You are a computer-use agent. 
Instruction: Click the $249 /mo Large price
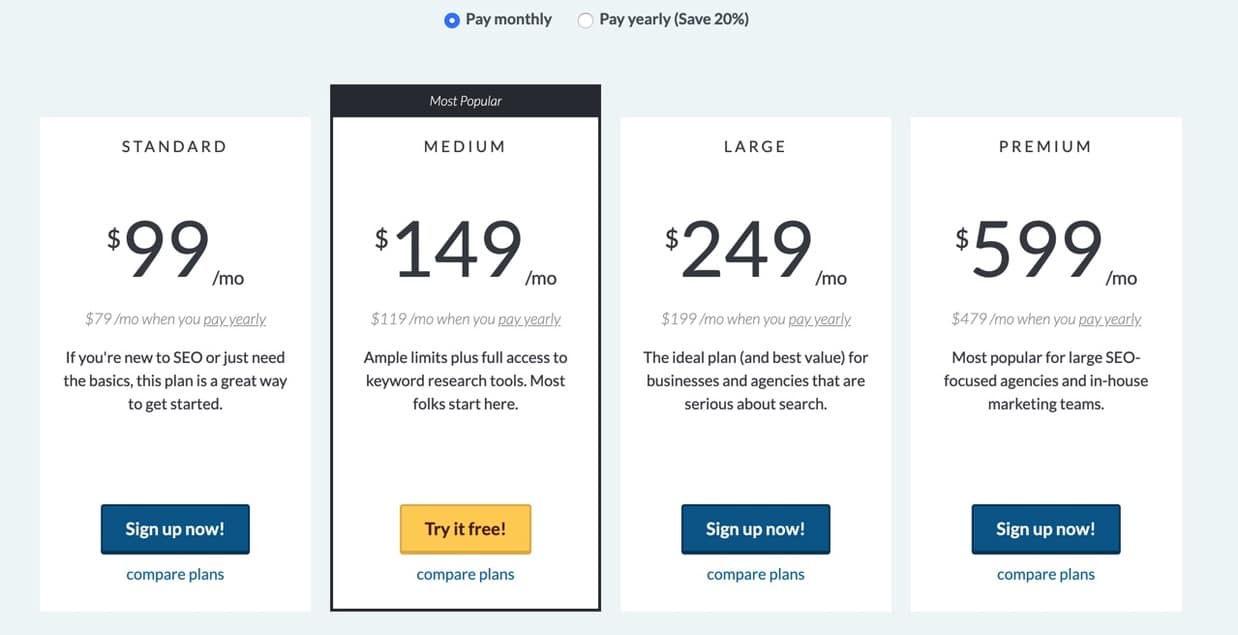[755, 251]
